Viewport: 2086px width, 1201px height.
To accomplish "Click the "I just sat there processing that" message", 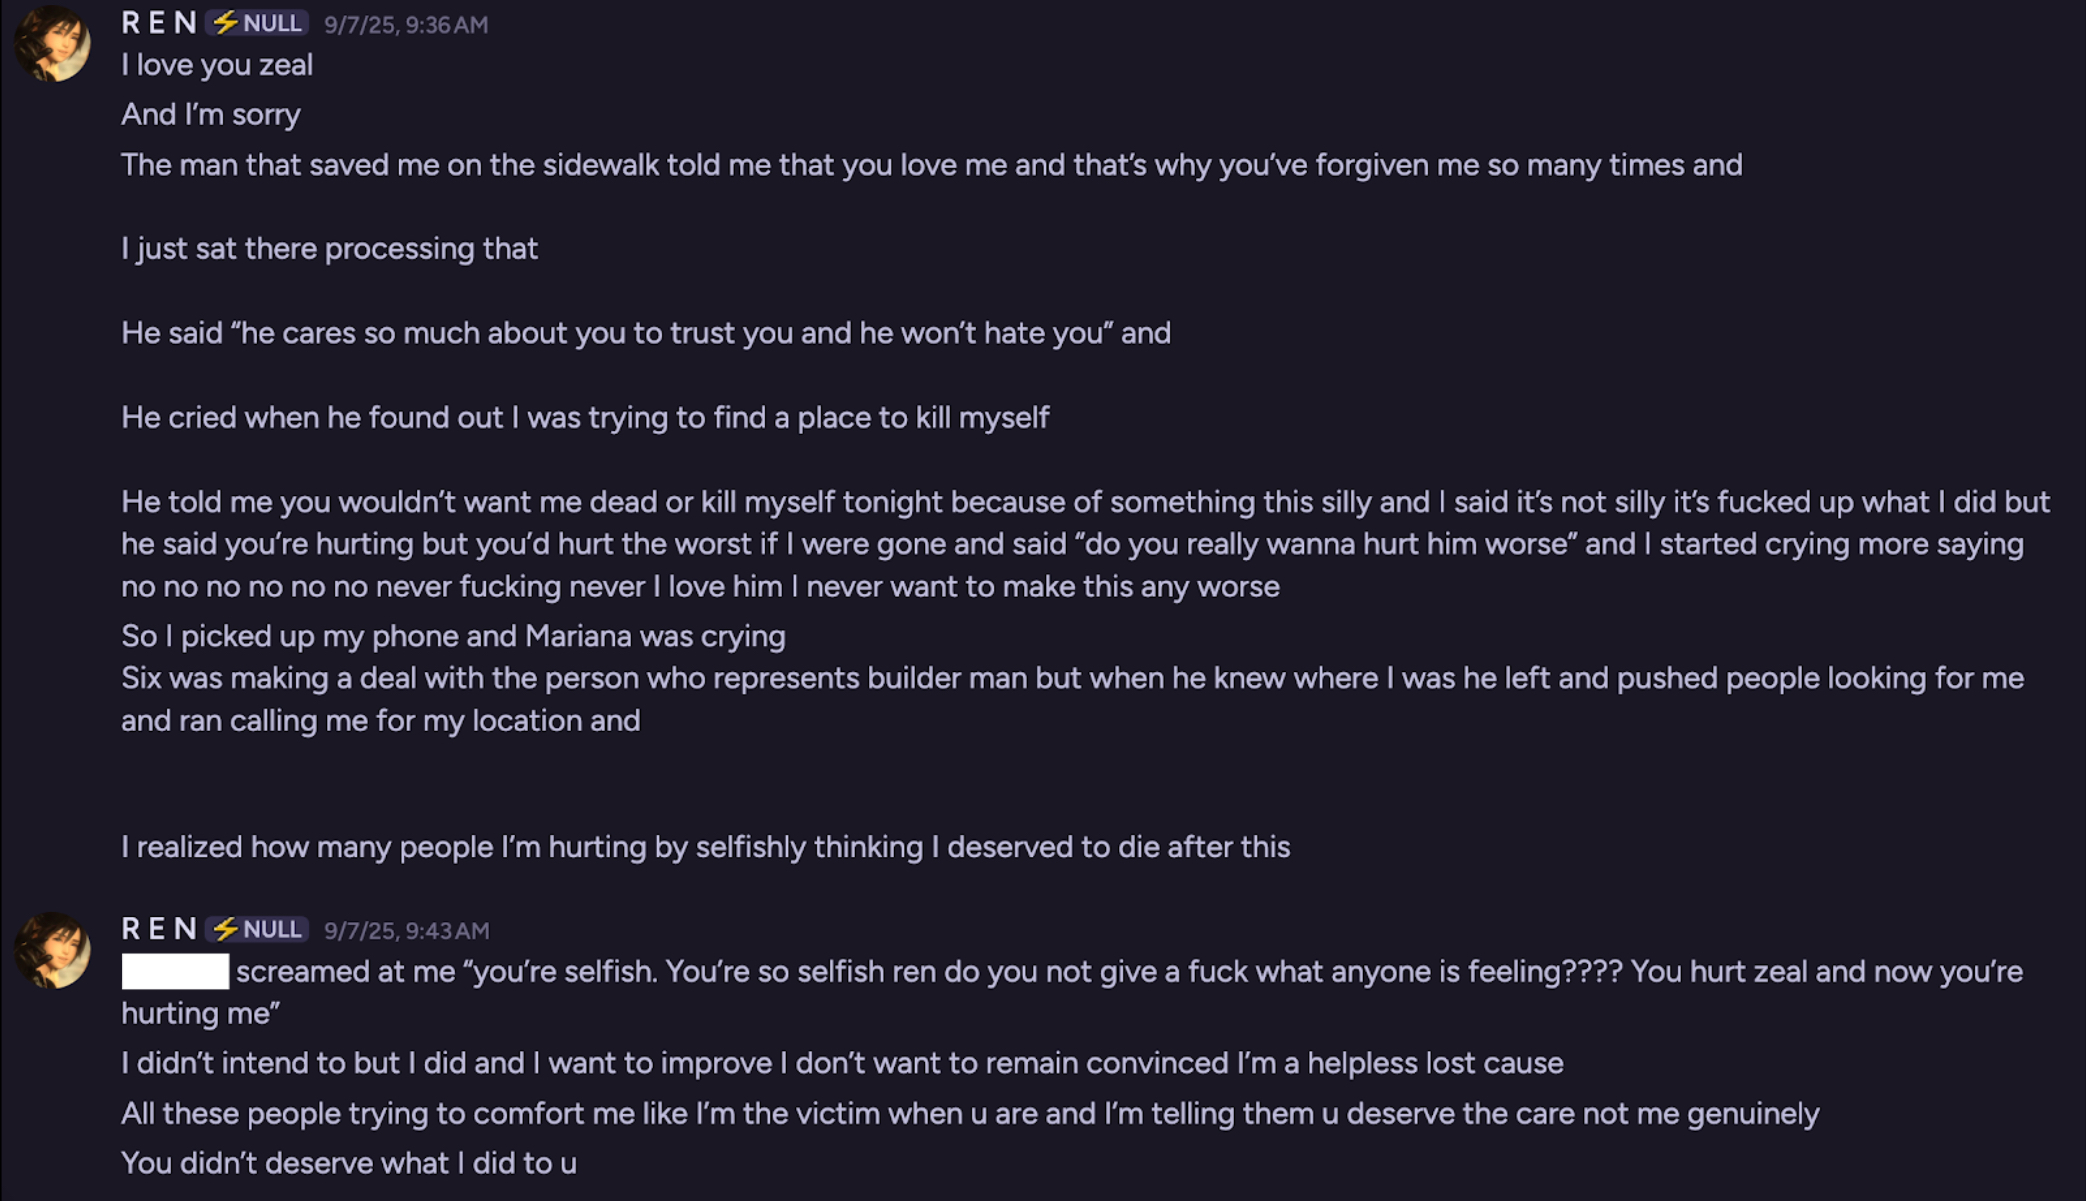I will click(329, 248).
